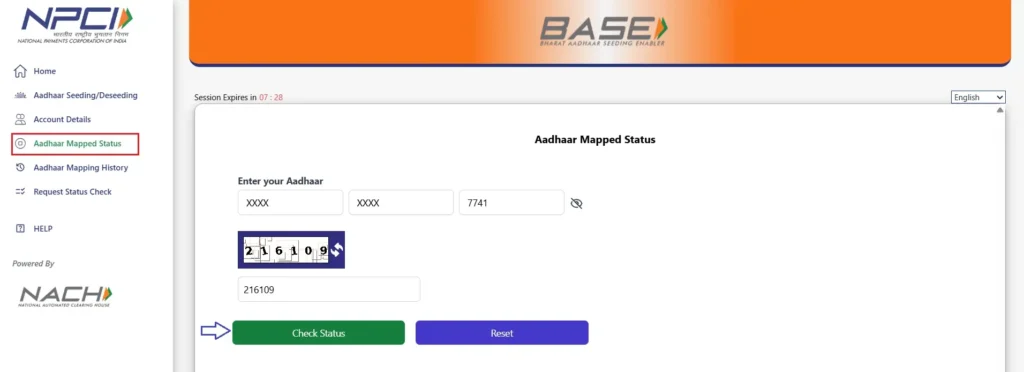Viewport: 1024px width, 372px height.
Task: Open Home menu item
Action: pyautogui.click(x=44, y=71)
